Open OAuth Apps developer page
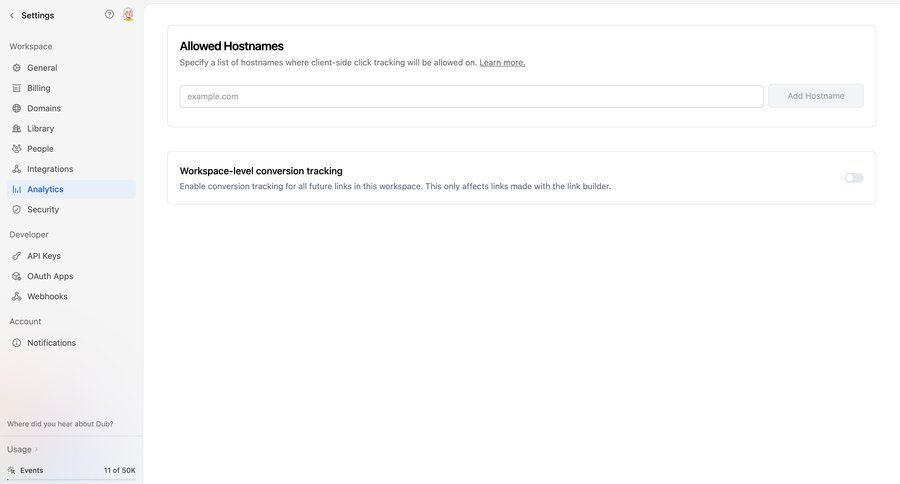 point(71,276)
